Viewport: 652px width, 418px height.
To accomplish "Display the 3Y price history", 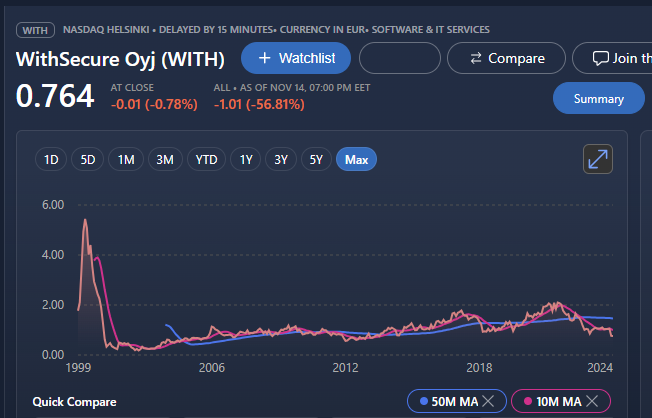I will coord(281,159).
